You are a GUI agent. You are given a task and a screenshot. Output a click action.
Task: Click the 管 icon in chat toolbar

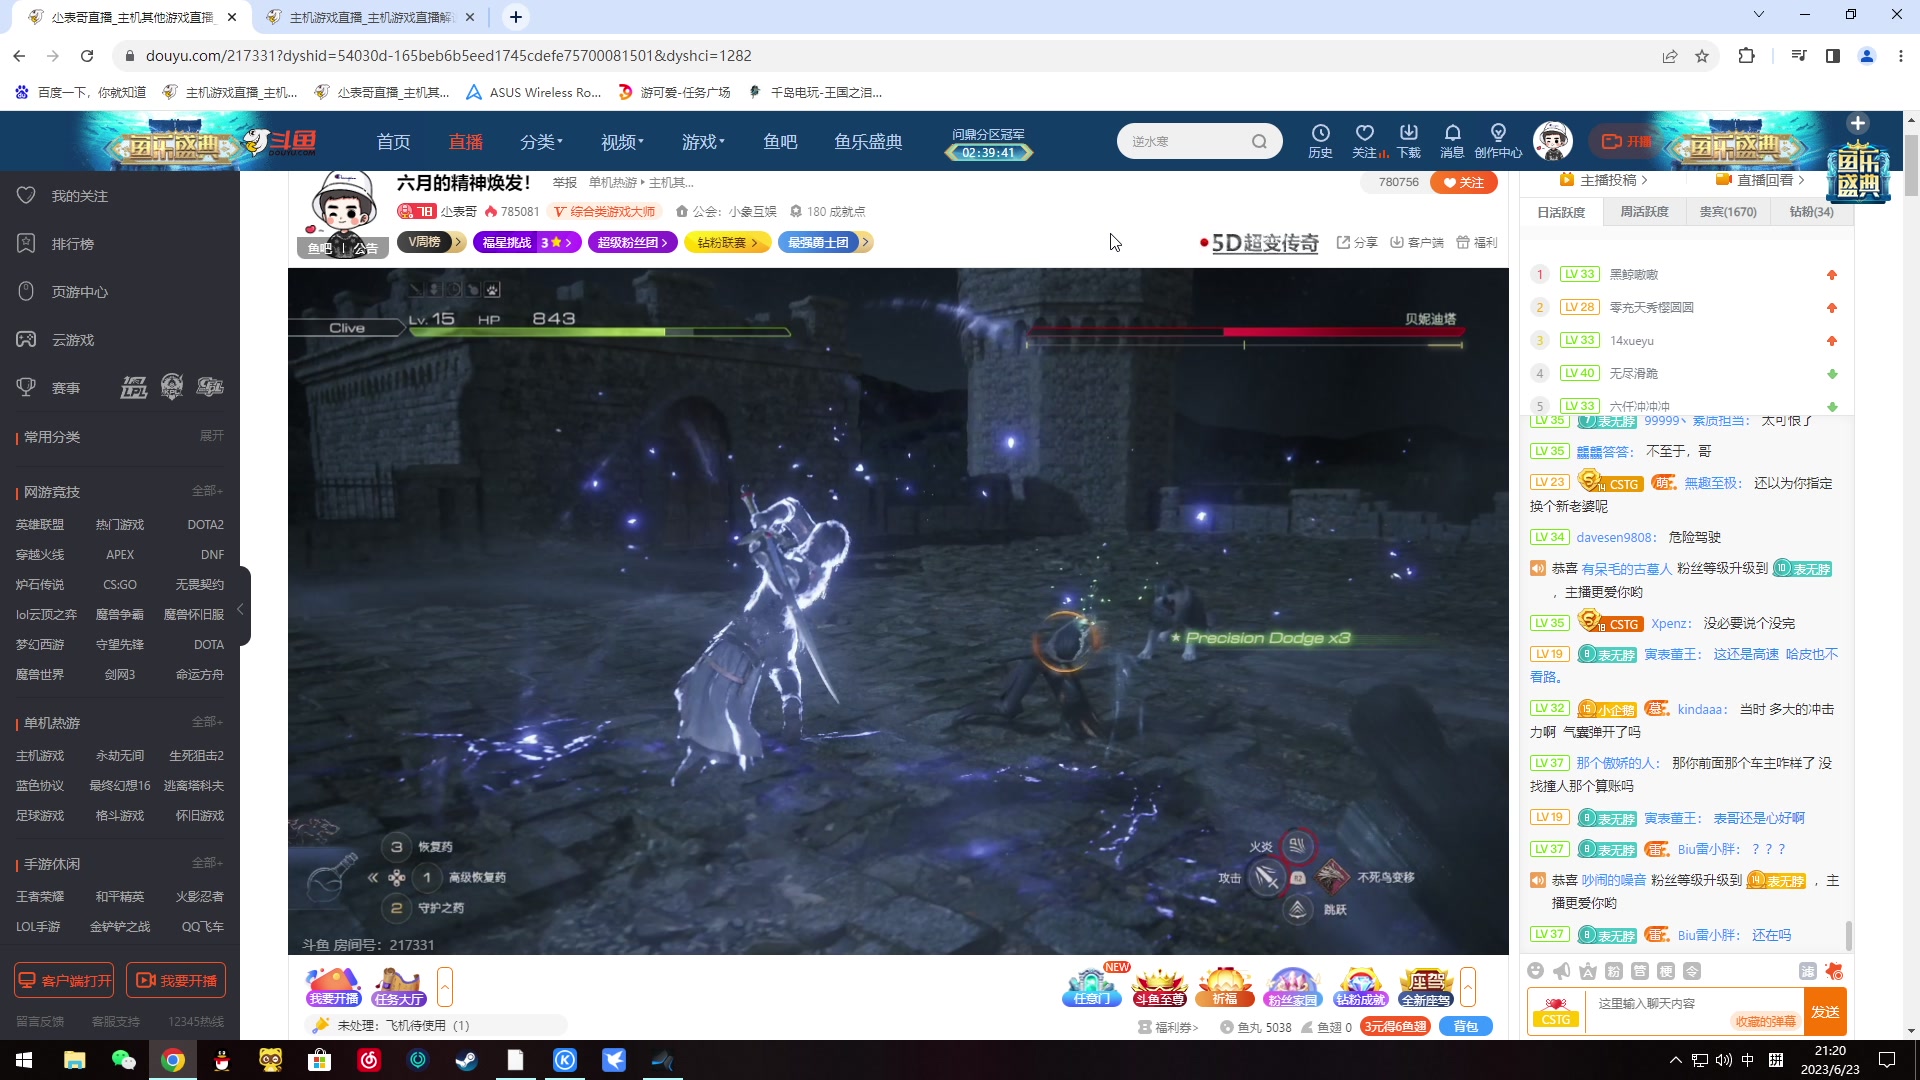pyautogui.click(x=1640, y=971)
